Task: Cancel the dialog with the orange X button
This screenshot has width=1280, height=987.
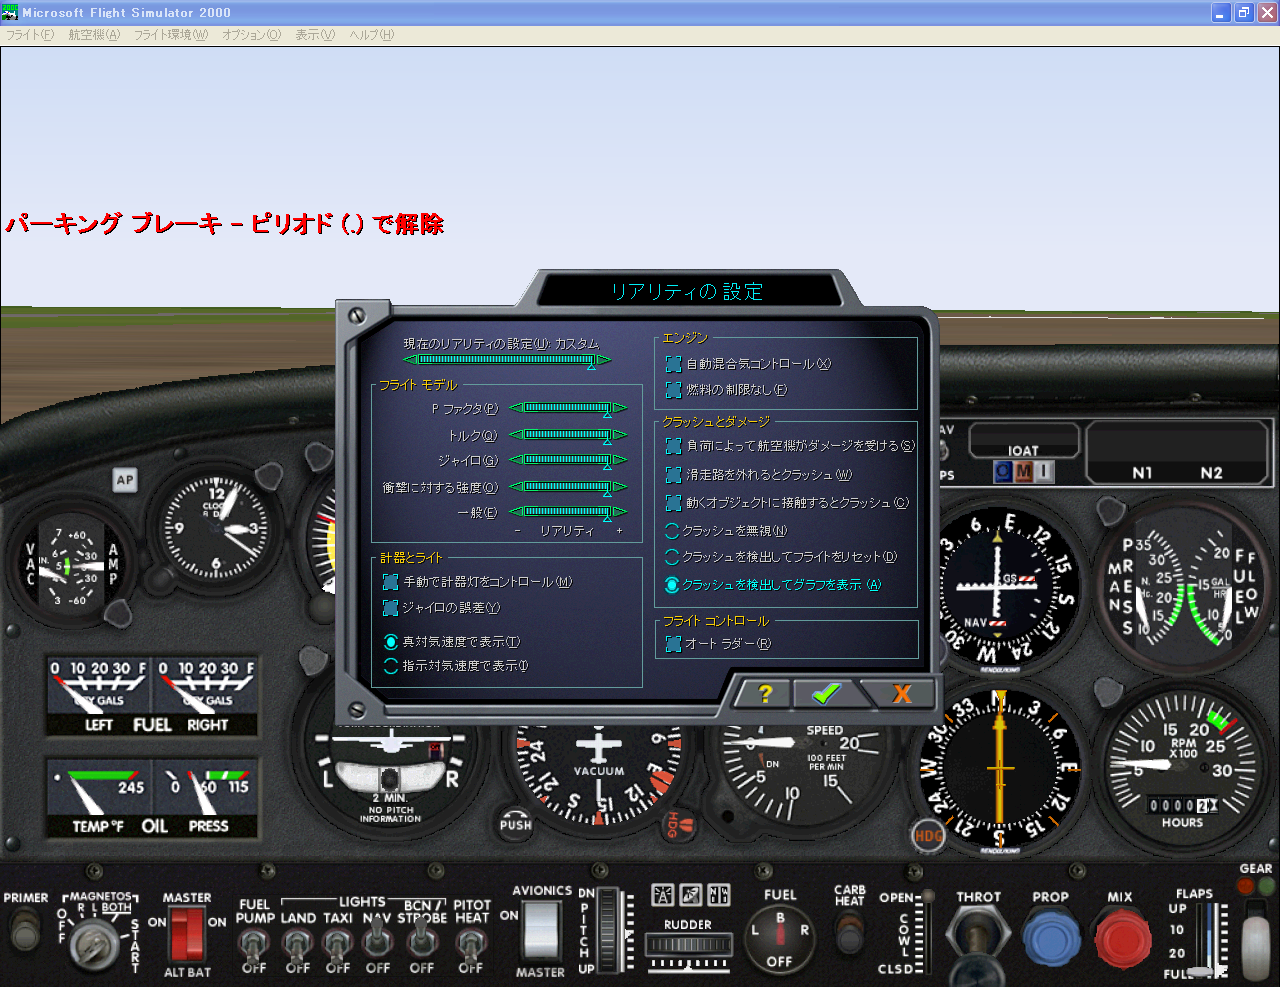Action: point(900,694)
